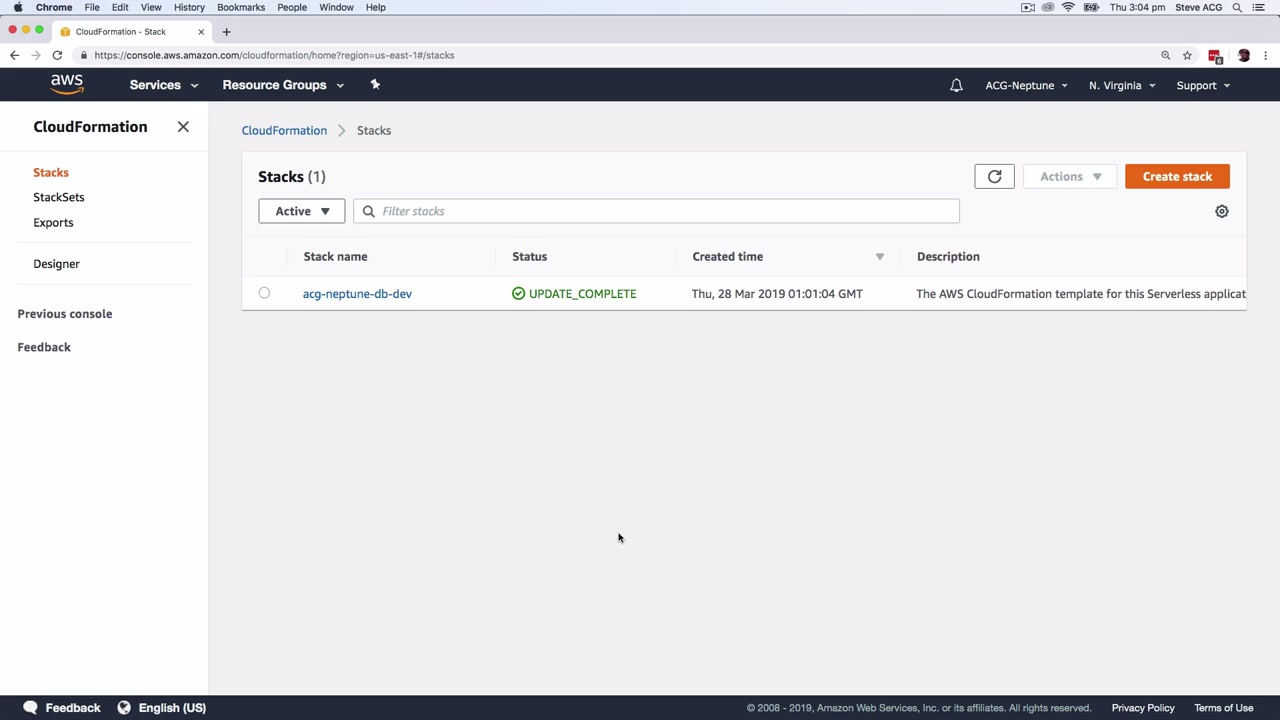Open the Chrome File menu
1280x720 pixels.
(x=92, y=7)
